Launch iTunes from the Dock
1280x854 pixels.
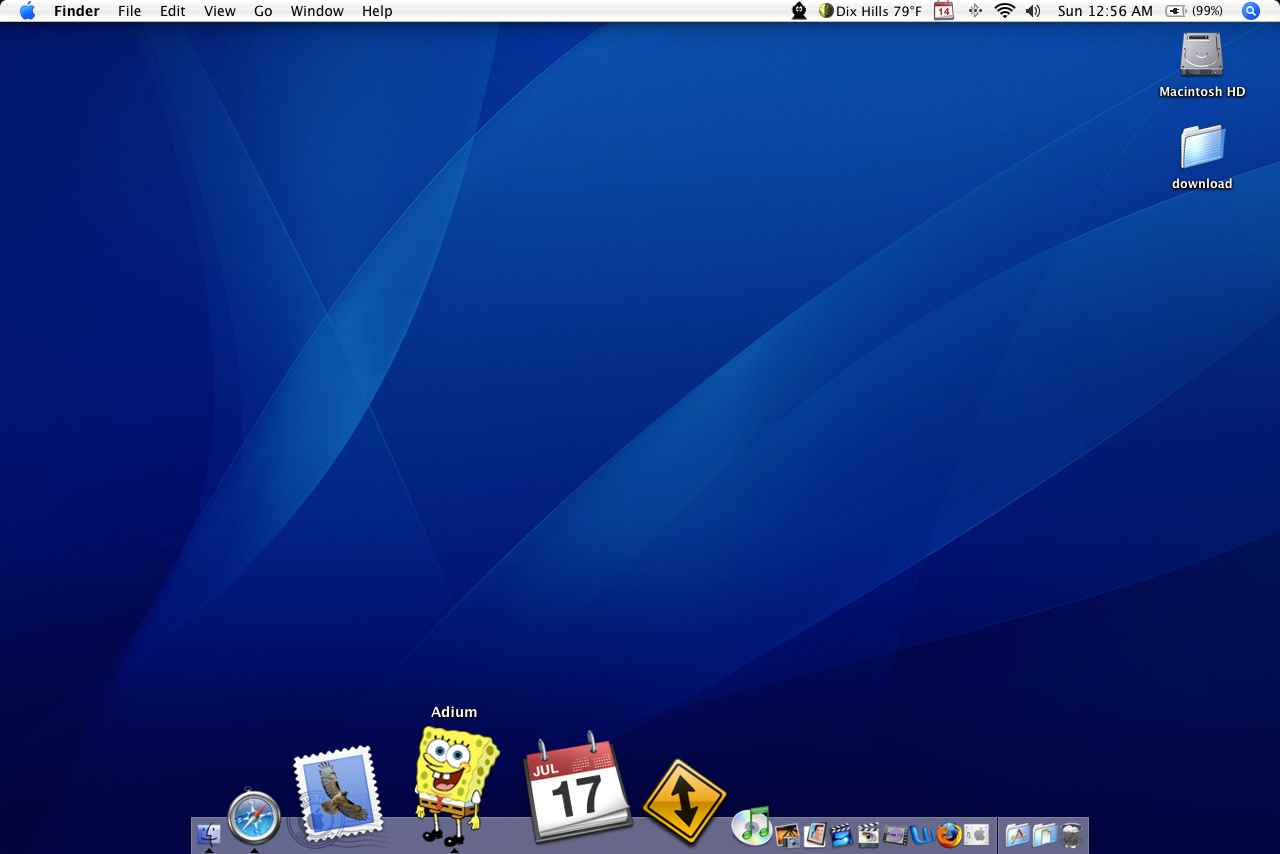point(752,826)
